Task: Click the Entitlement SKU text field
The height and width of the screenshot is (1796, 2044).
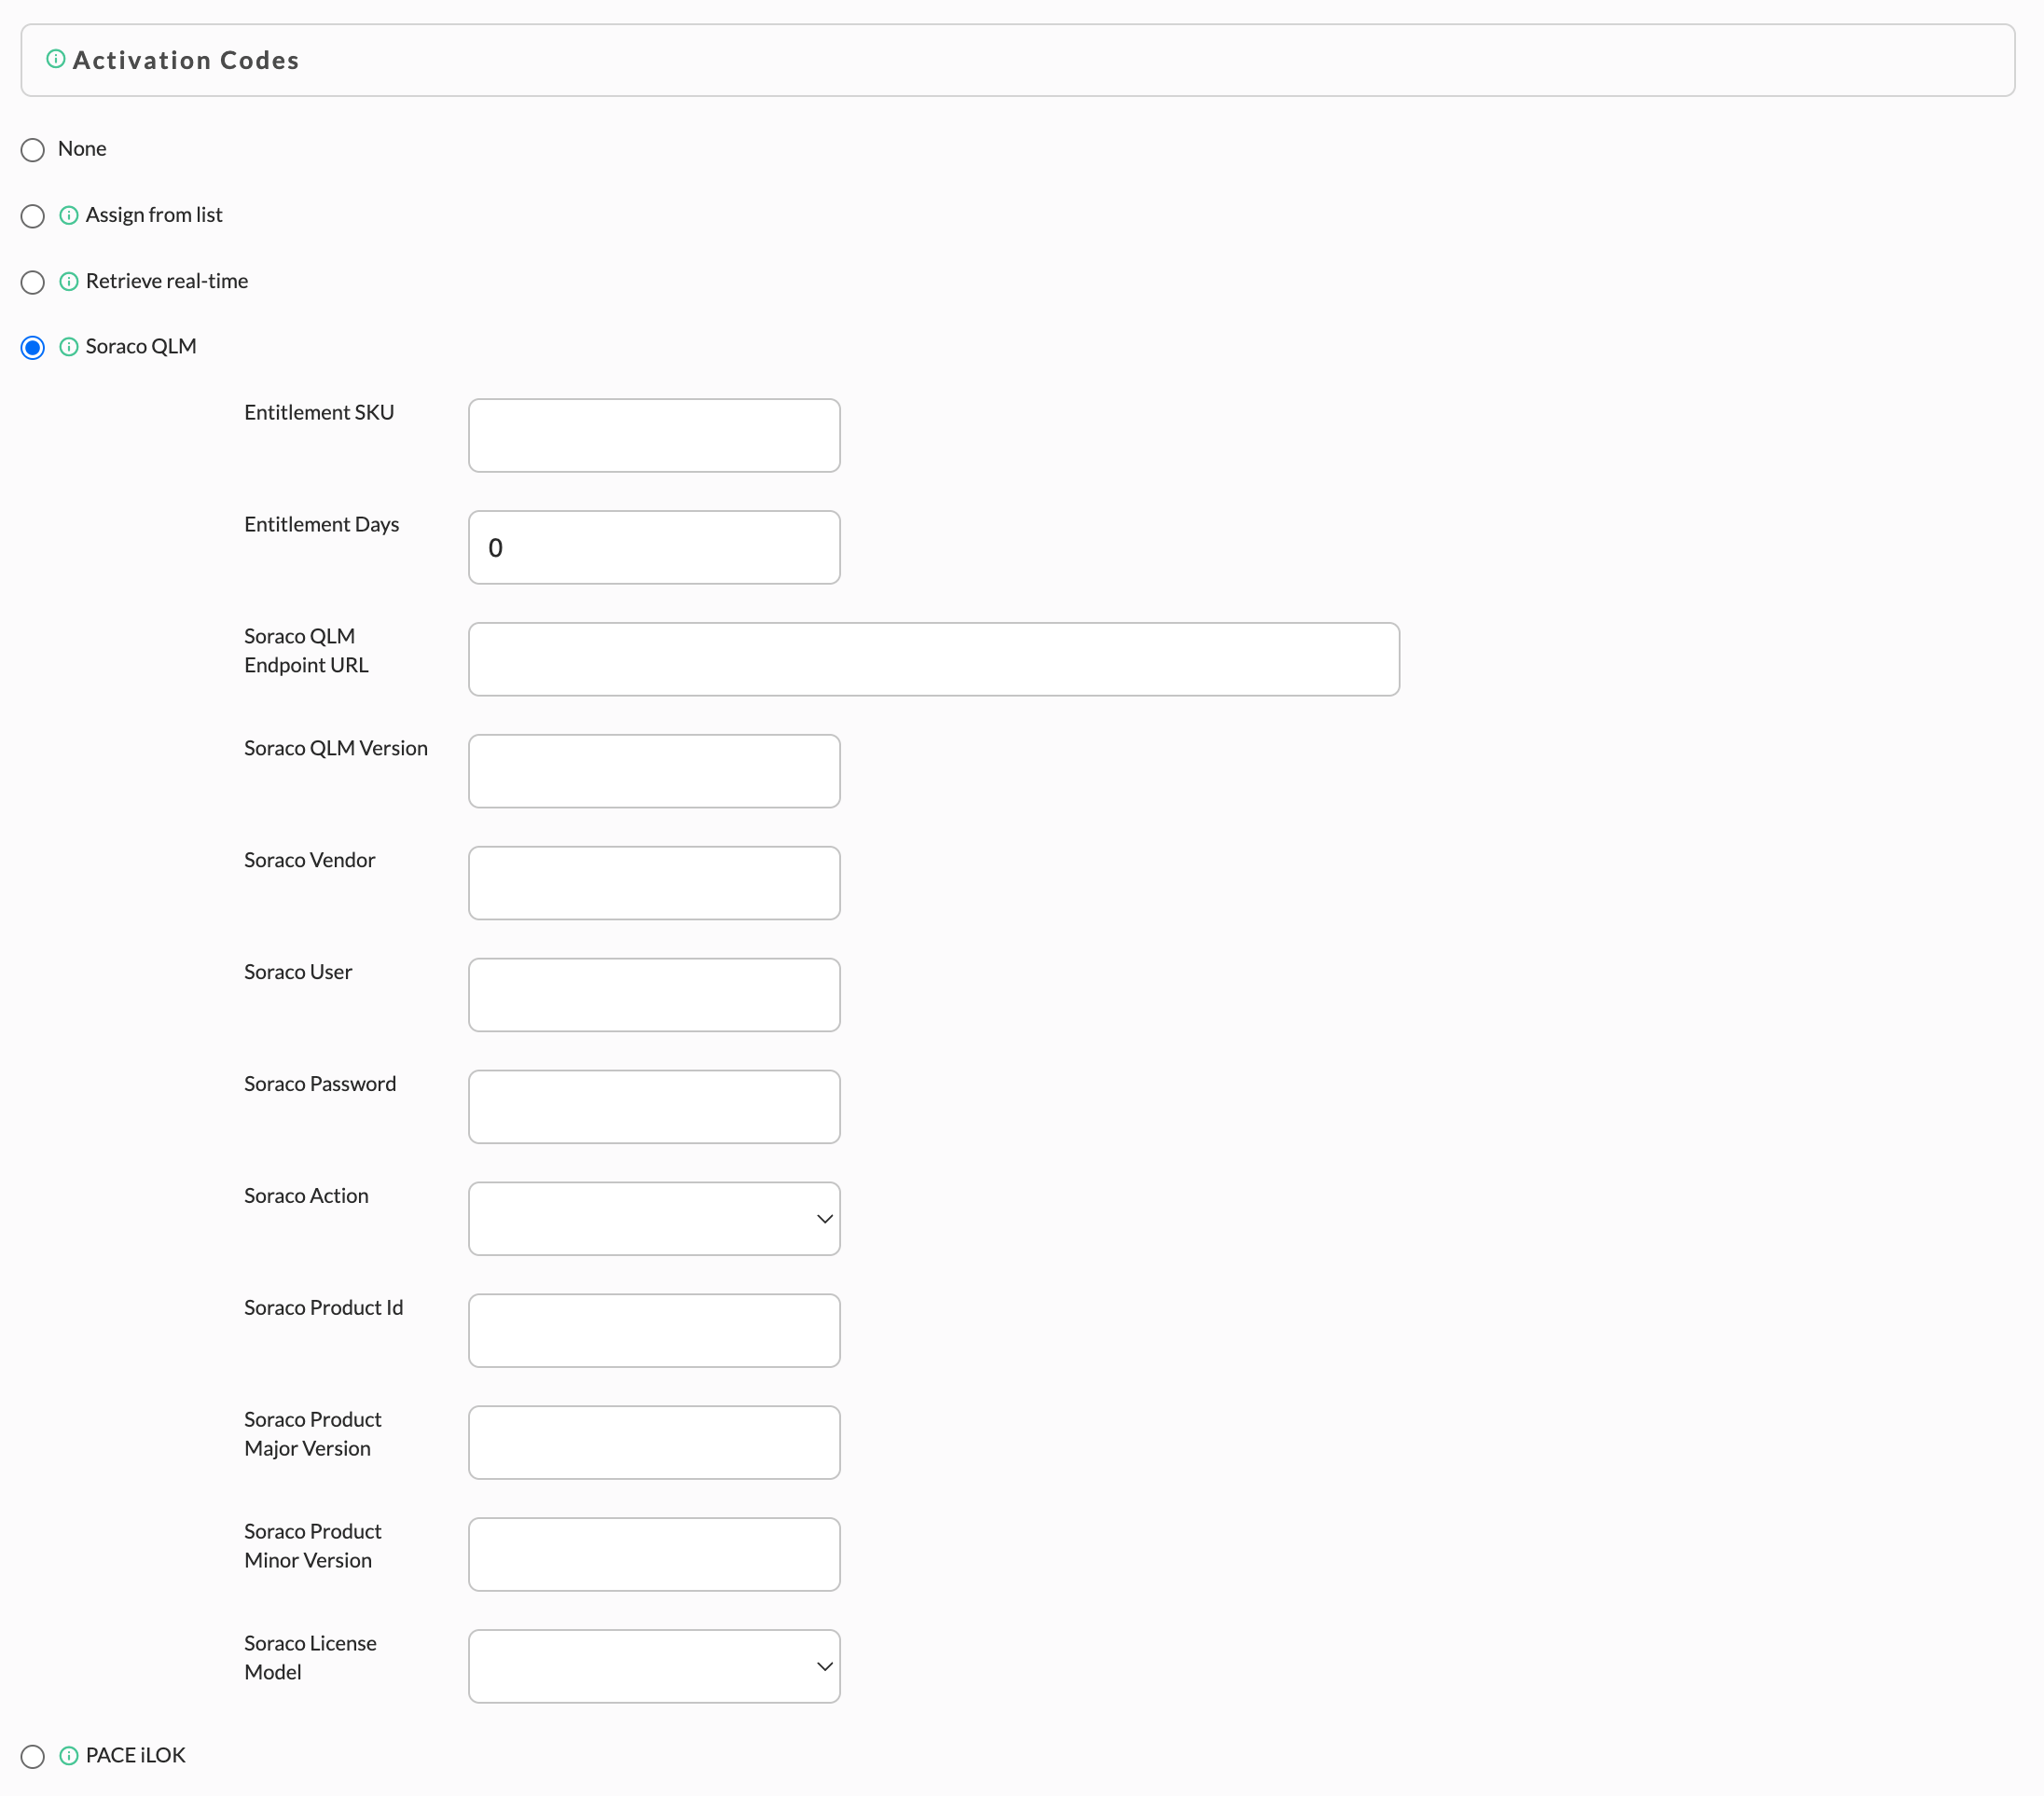Action: point(654,435)
